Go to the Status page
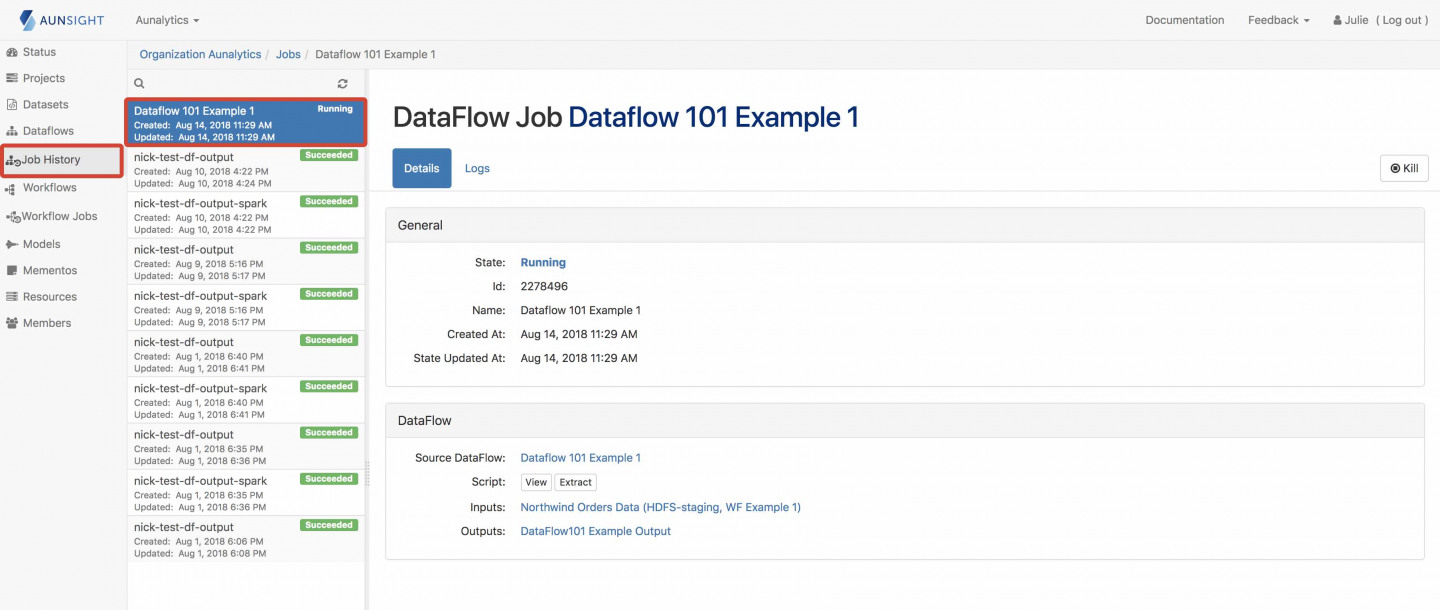The width and height of the screenshot is (1440, 610). click(39, 52)
